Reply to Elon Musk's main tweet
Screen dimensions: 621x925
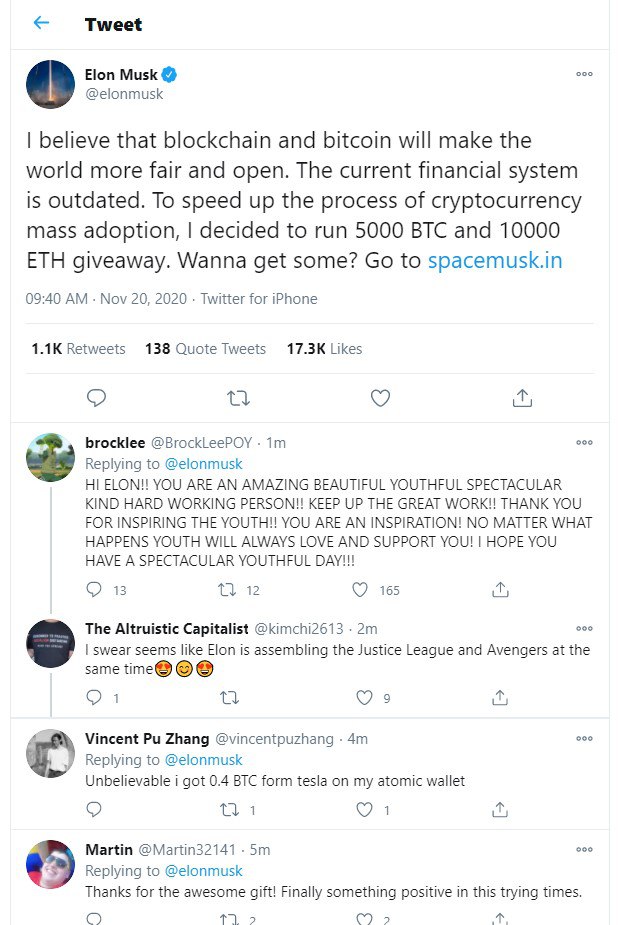96,398
